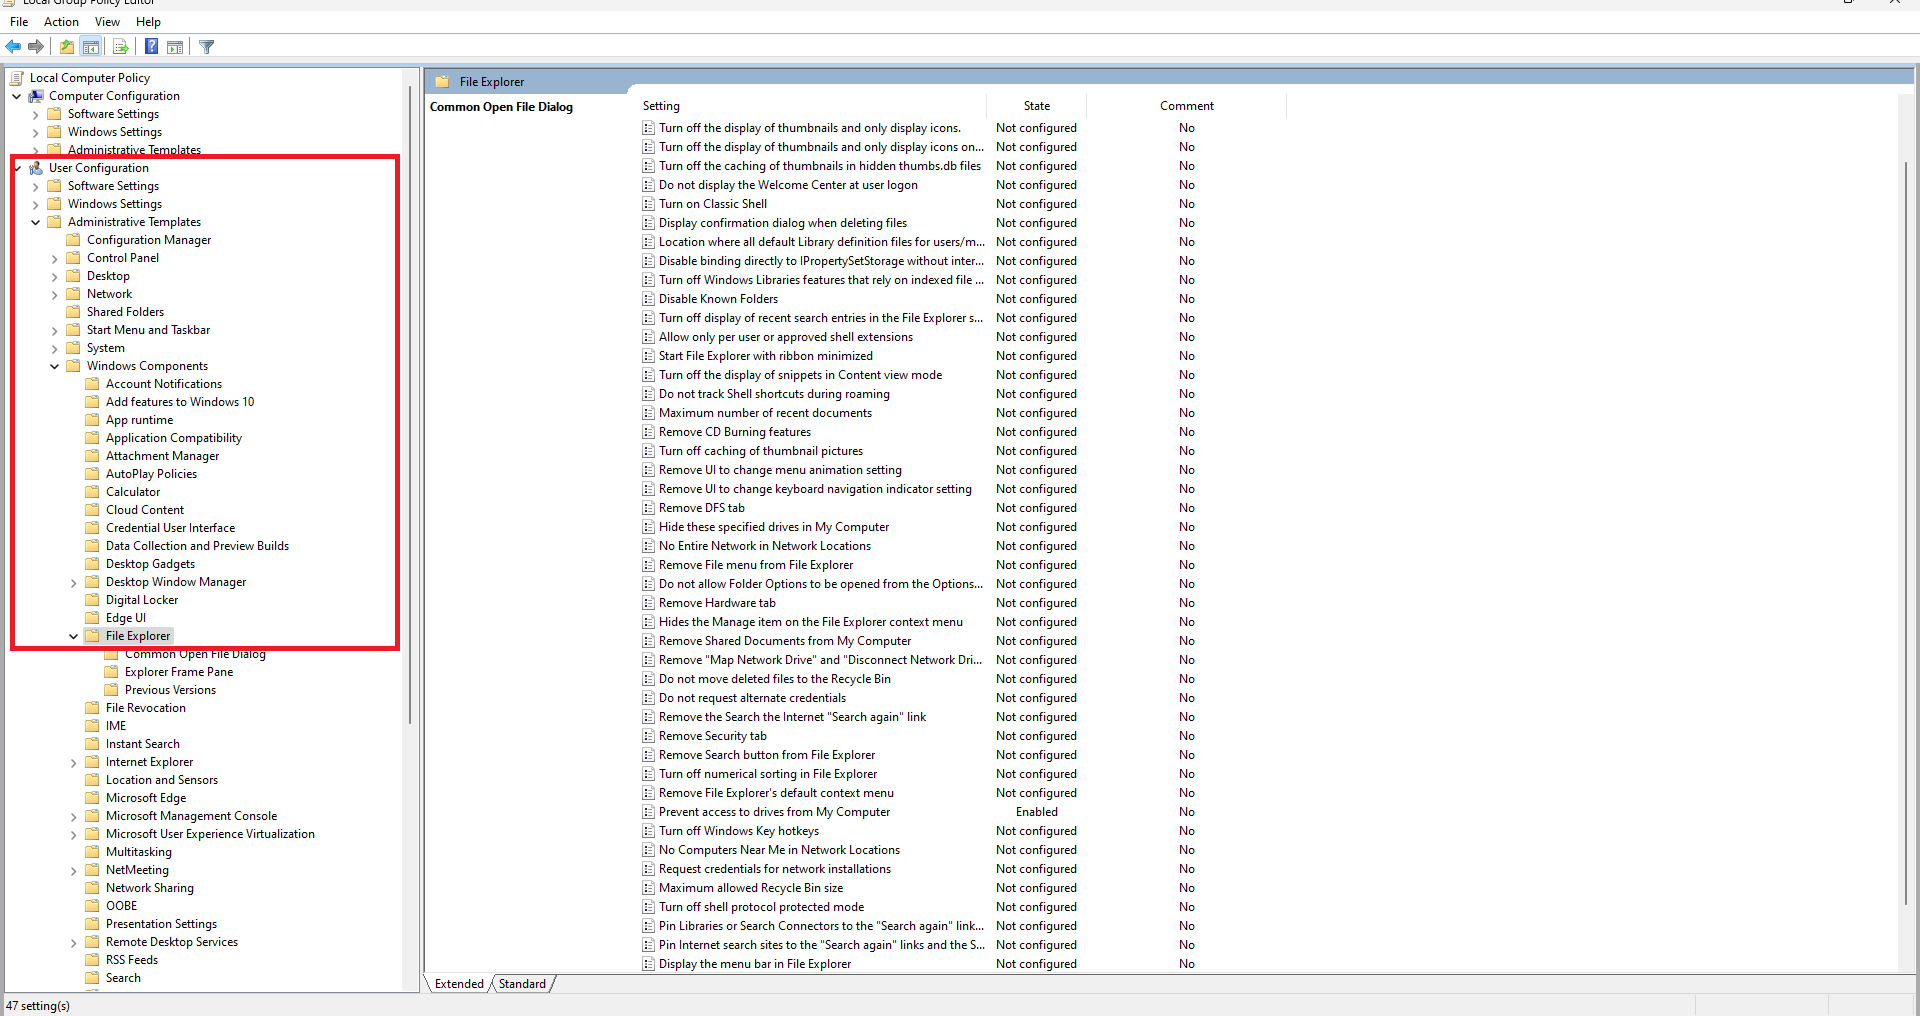Open the Help menu

tap(148, 22)
